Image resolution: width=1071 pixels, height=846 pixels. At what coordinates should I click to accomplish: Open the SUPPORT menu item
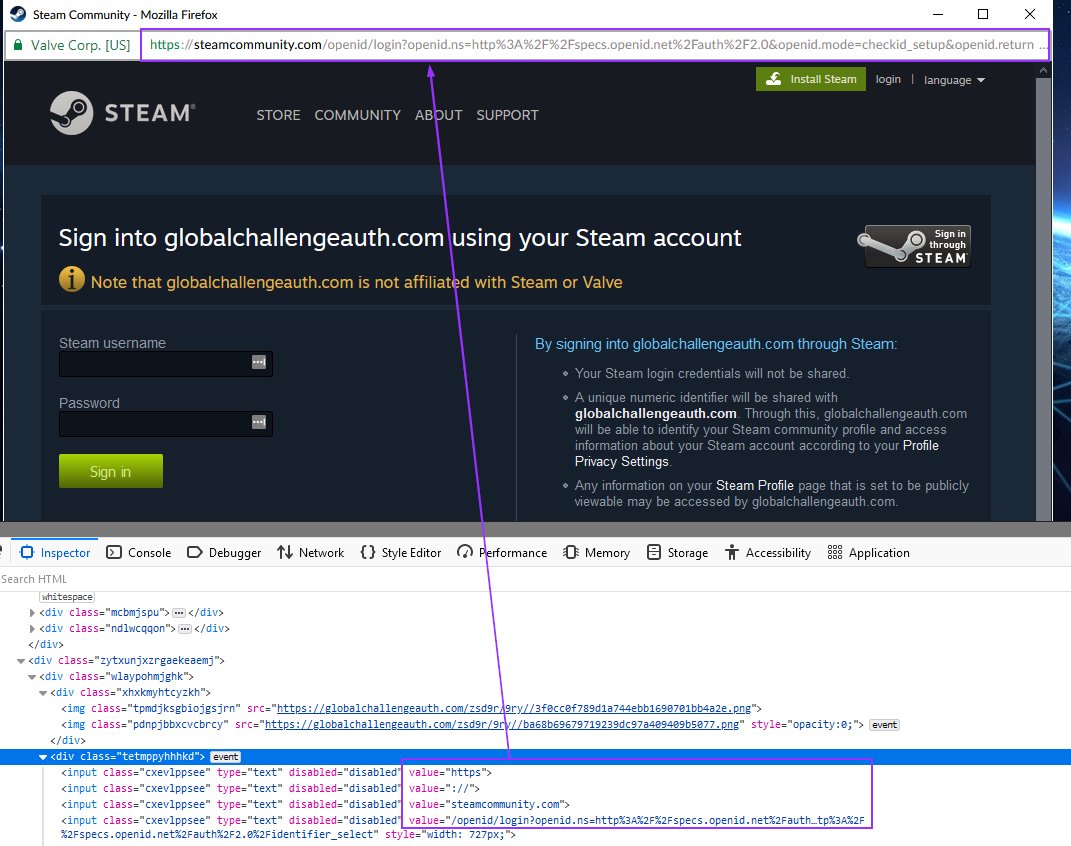click(507, 115)
